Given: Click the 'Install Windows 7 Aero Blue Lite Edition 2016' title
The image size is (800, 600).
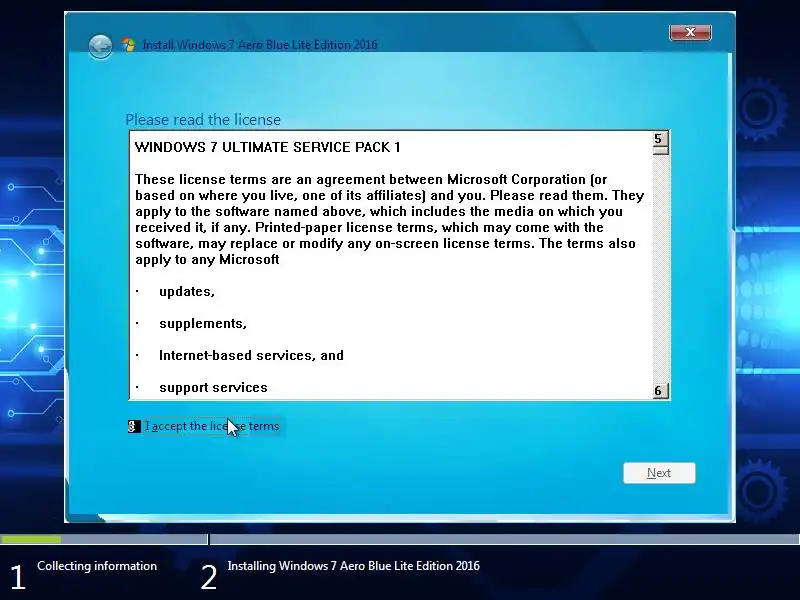Looking at the screenshot, I should pos(260,45).
